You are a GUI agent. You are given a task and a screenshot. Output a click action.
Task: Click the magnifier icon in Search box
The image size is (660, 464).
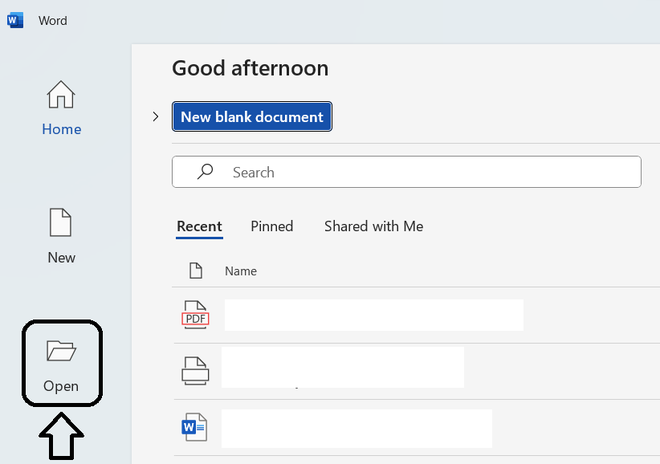[x=205, y=172]
